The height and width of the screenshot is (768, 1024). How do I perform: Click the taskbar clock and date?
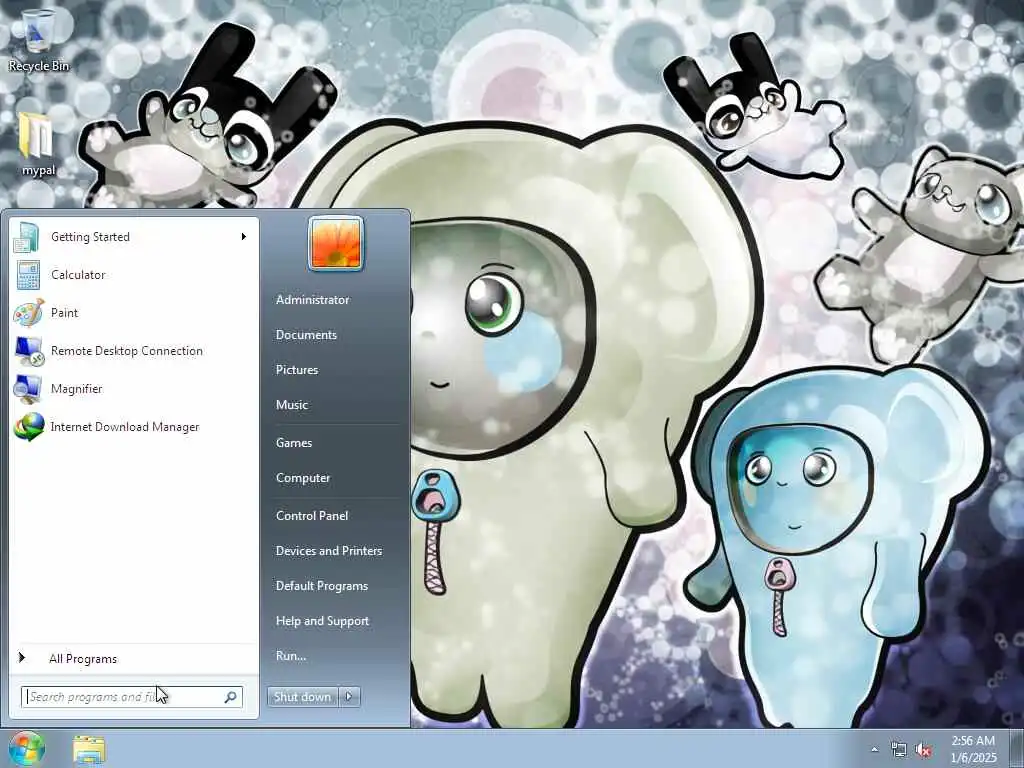(x=973, y=749)
